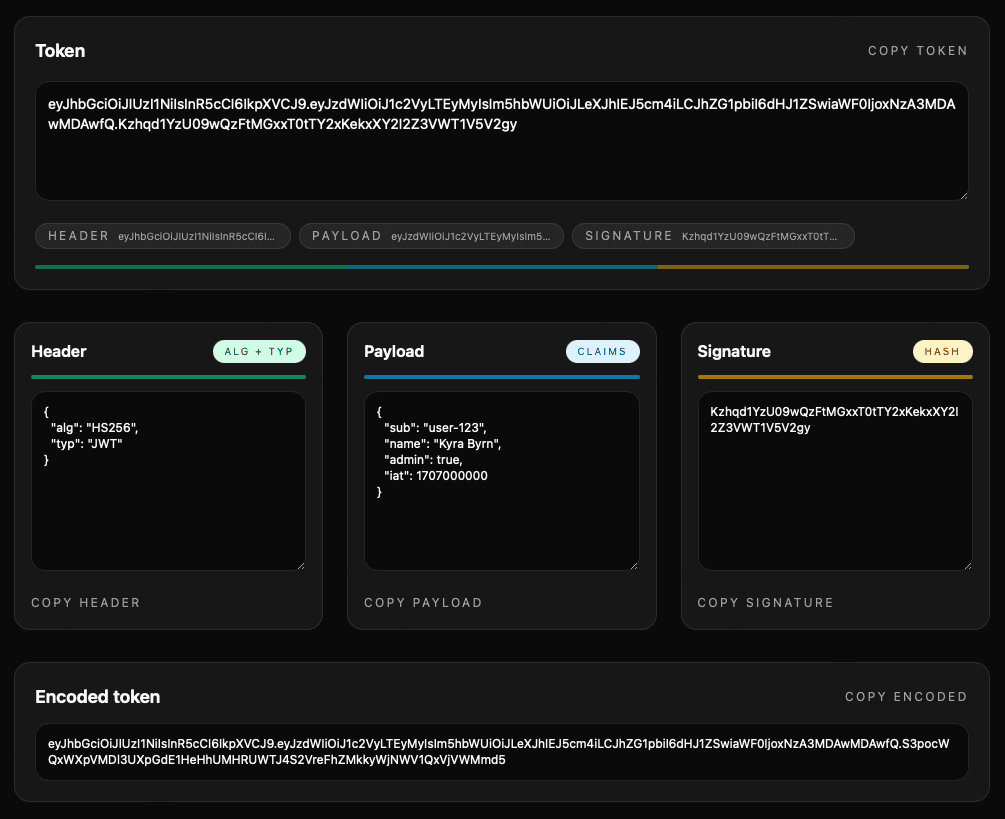Expand the Token textarea resize handle
The width and height of the screenshot is (1005, 819).
(964, 194)
